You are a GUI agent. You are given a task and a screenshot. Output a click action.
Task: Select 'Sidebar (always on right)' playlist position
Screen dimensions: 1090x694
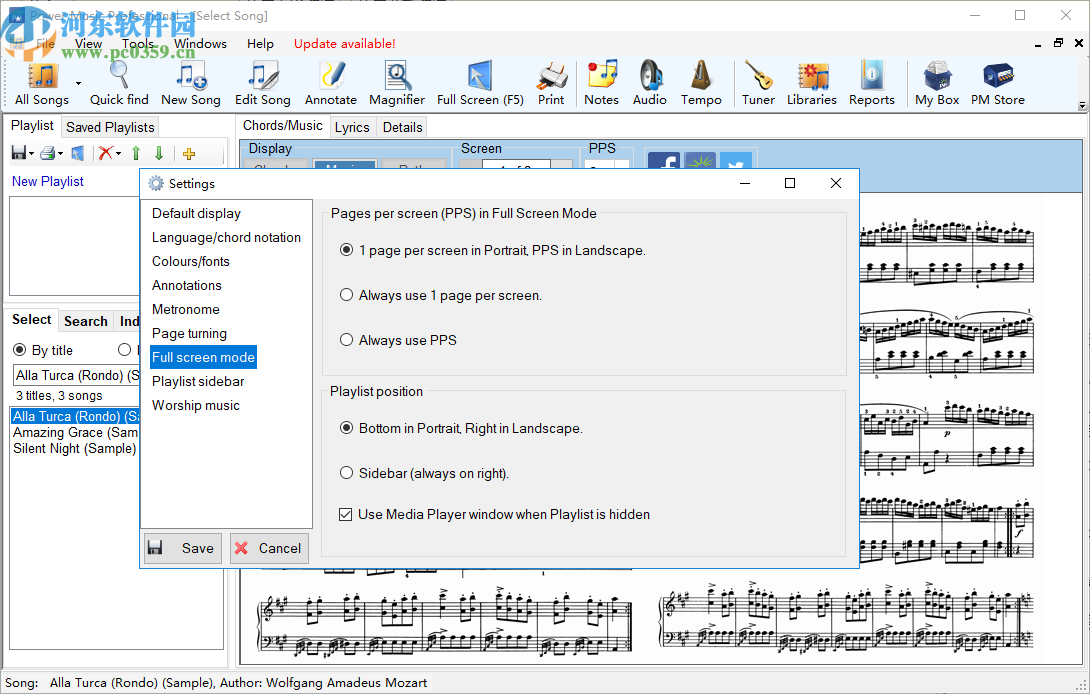coord(347,473)
